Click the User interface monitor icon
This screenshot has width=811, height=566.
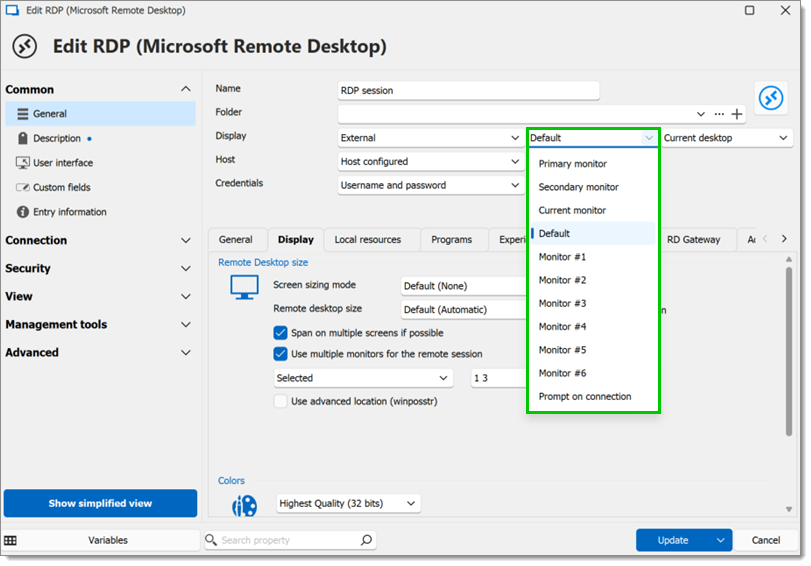coord(22,162)
